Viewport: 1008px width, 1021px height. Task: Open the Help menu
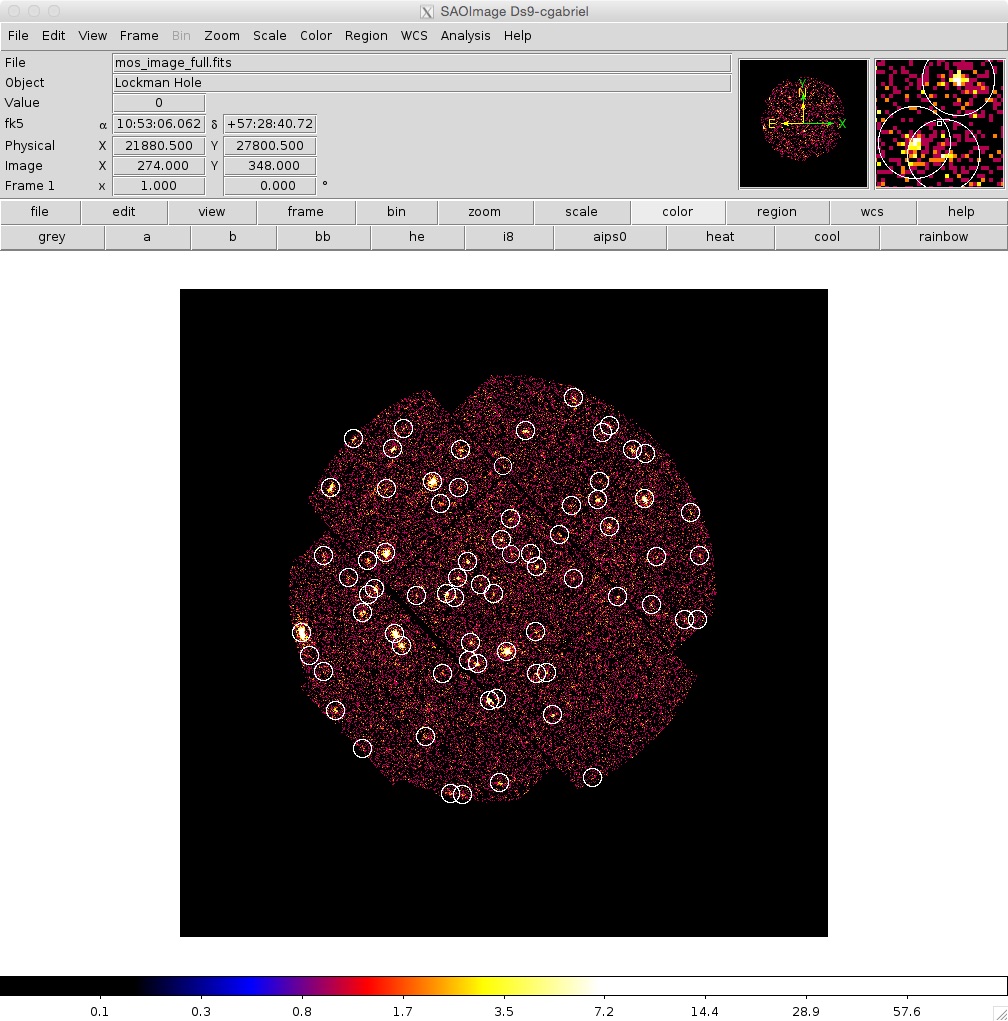click(x=518, y=36)
